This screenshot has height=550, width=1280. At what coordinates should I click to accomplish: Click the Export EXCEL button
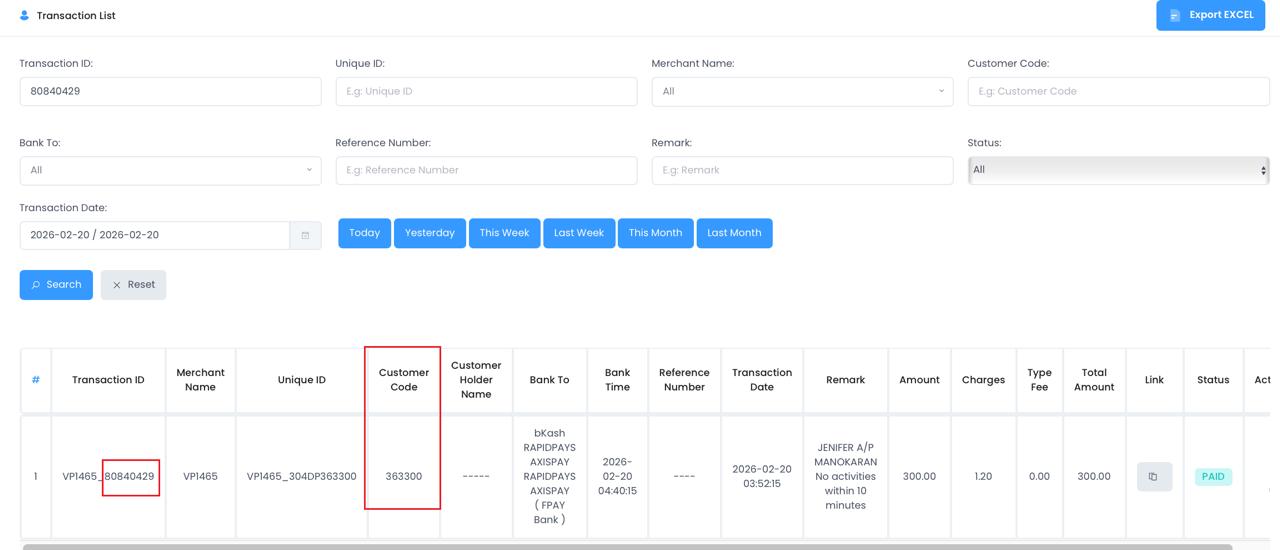pyautogui.click(x=1210, y=15)
